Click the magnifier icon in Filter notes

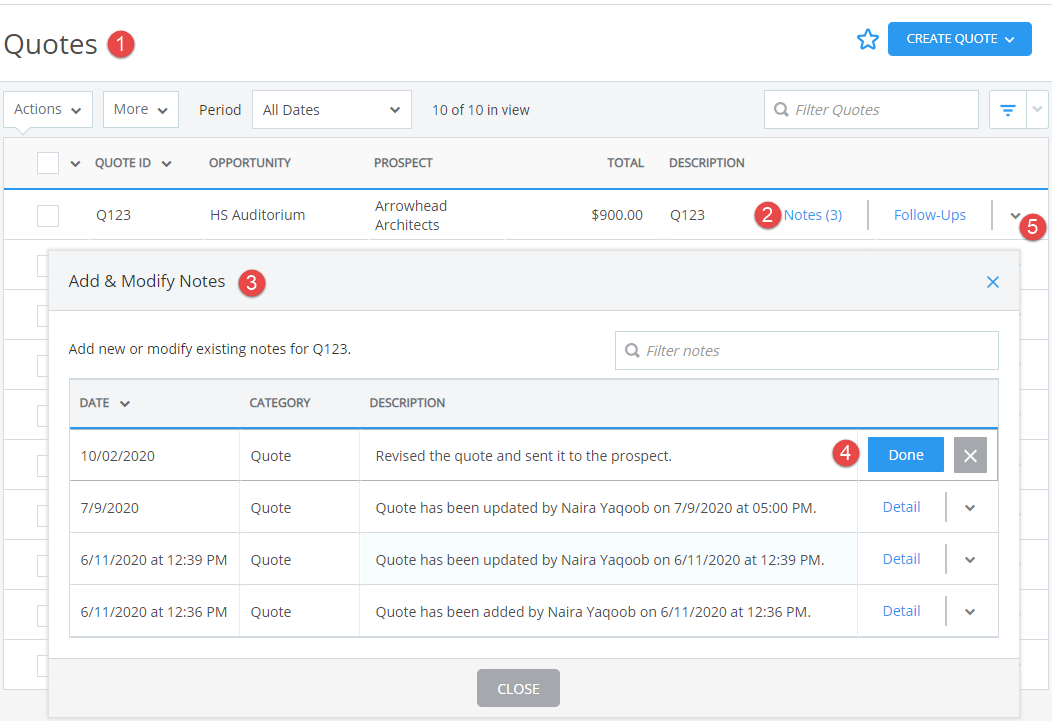point(632,350)
